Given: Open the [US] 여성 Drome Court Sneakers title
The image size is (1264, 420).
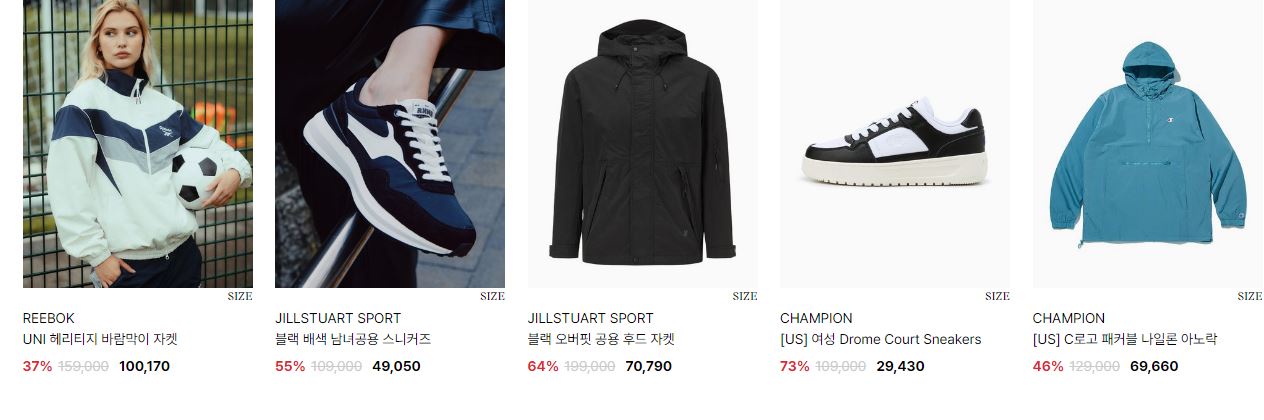Looking at the screenshot, I should pos(881,340).
